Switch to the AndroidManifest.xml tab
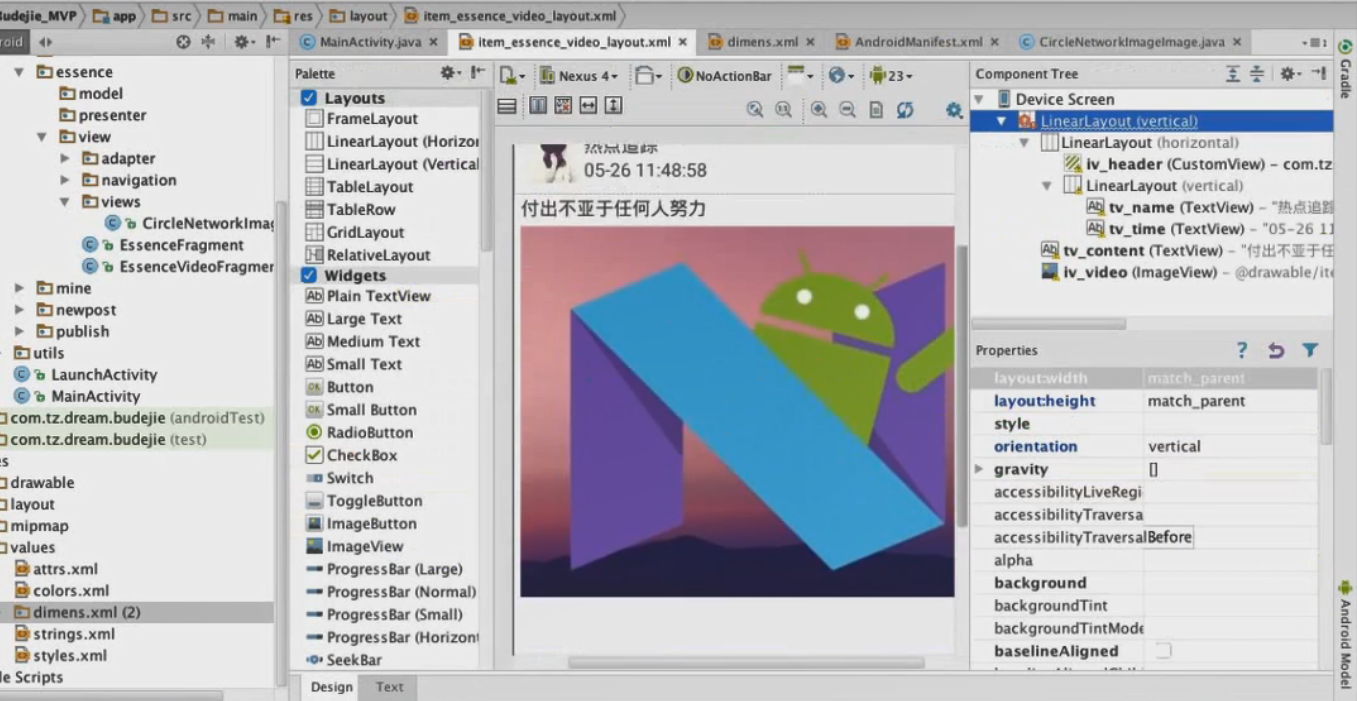The width and height of the screenshot is (1357, 701). coord(918,42)
